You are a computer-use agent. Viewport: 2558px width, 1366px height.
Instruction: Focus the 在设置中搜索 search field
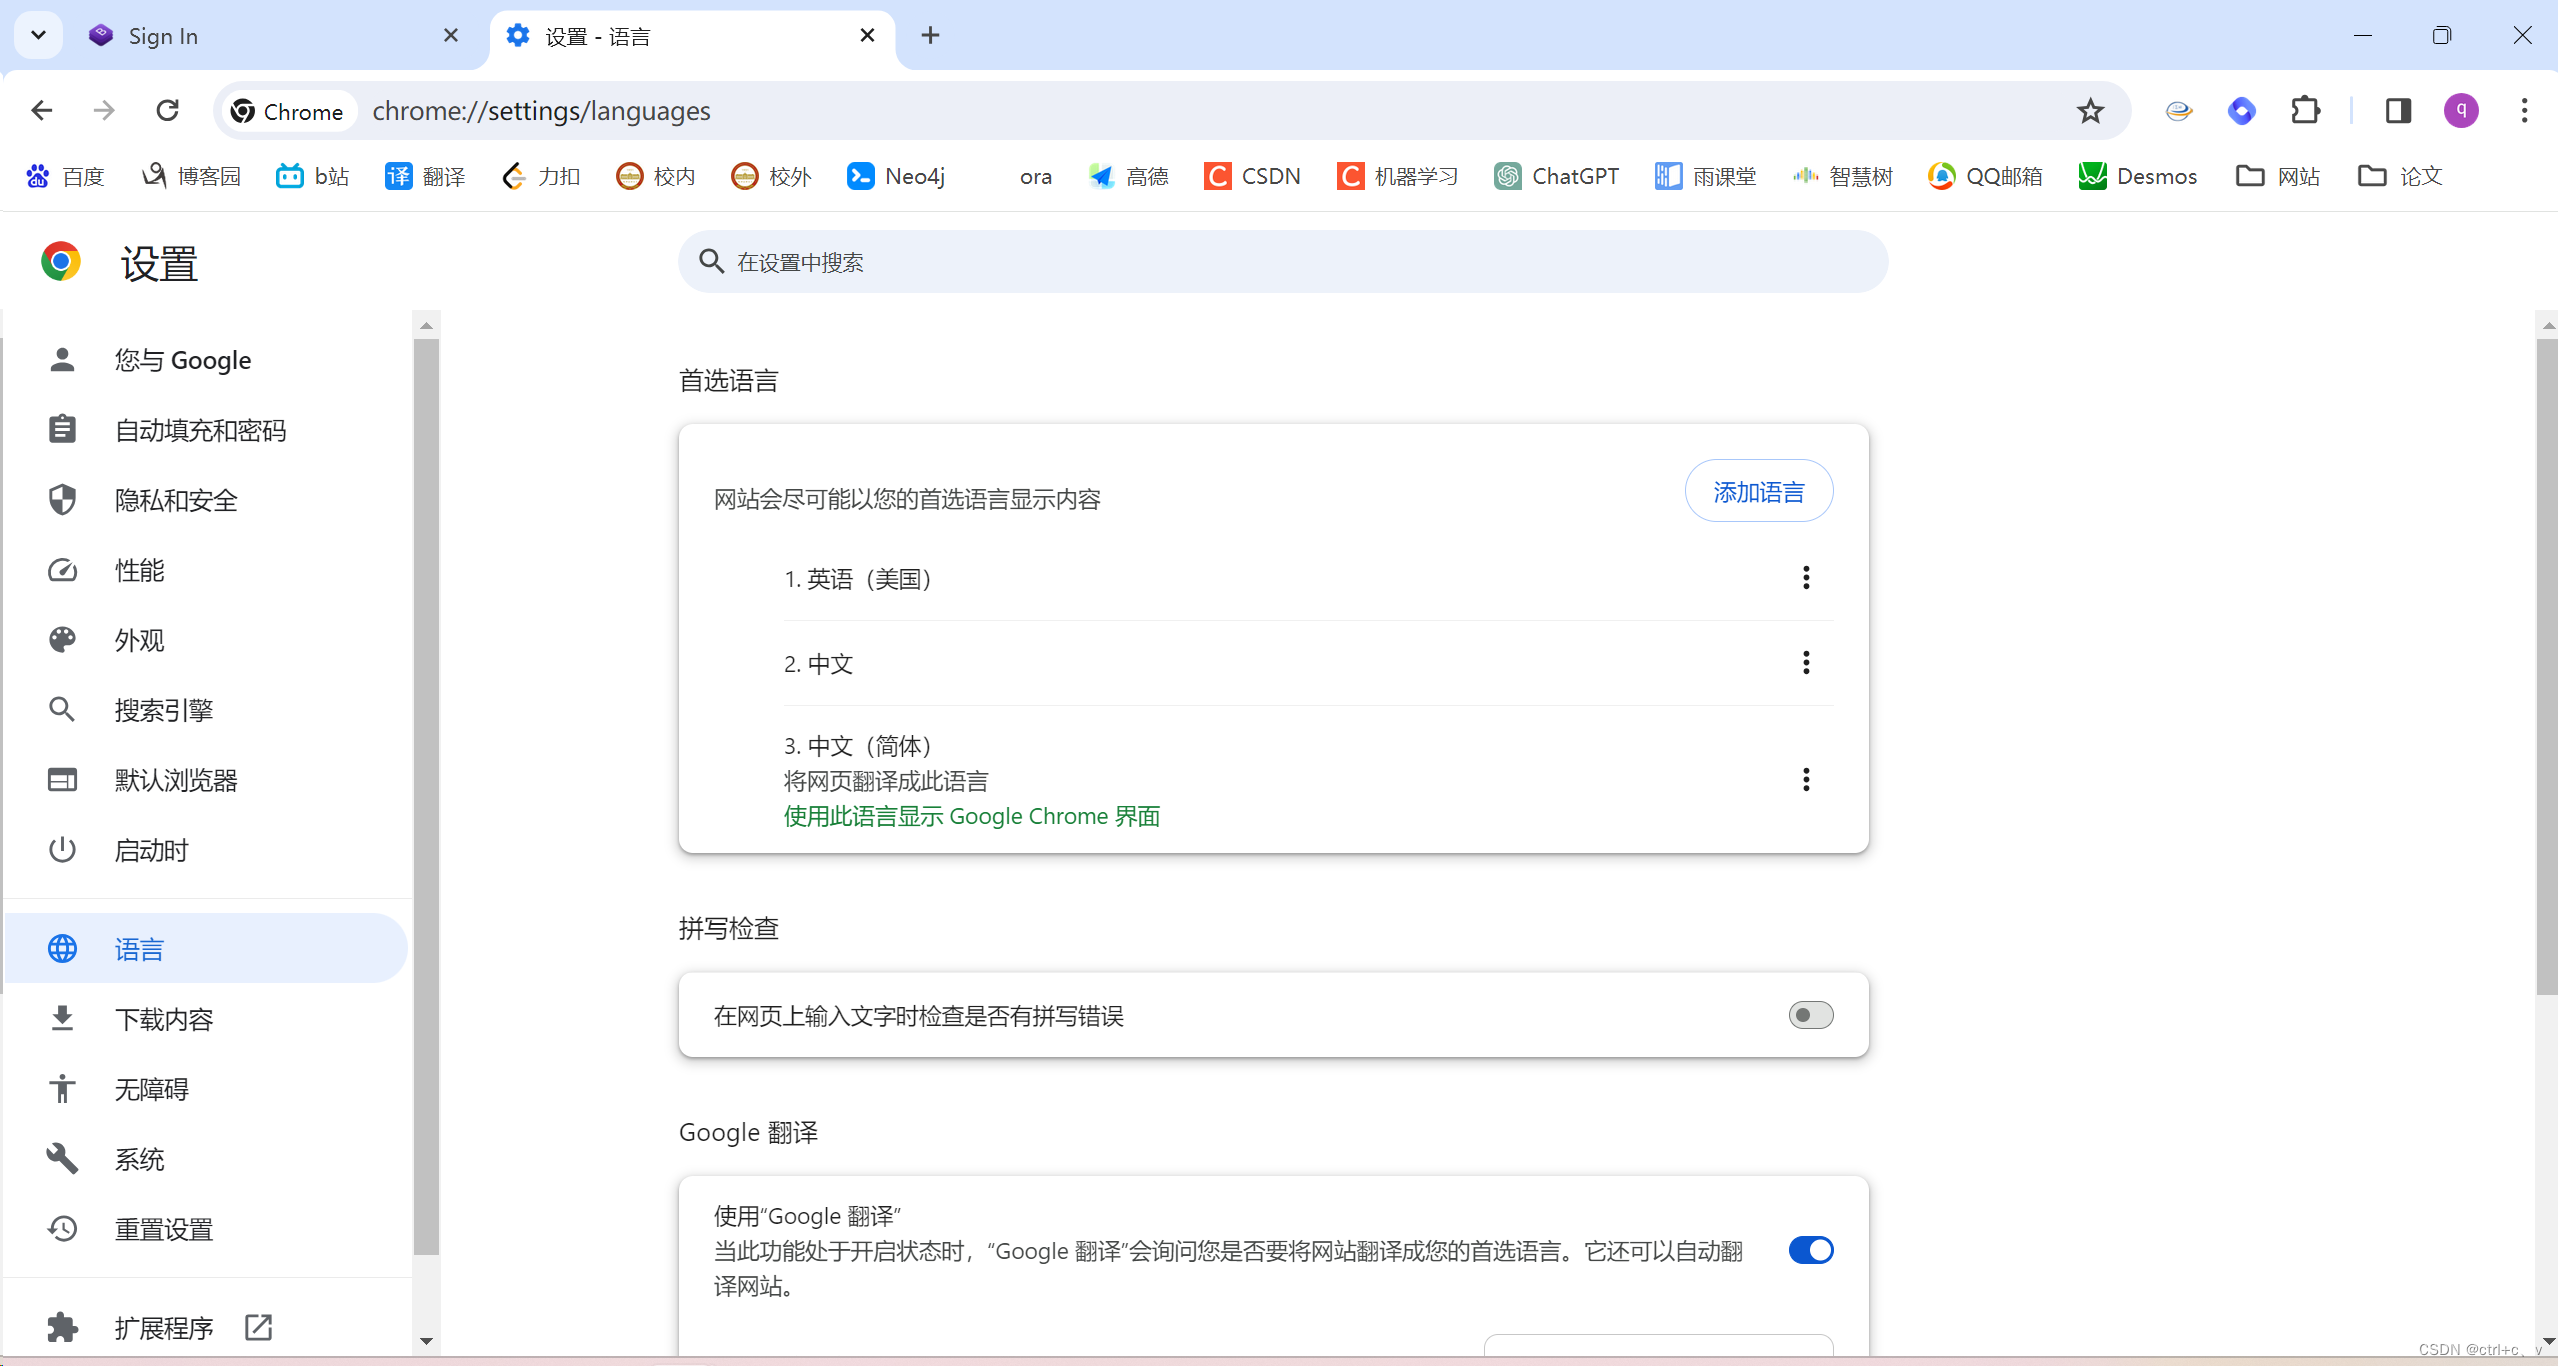coord(1283,262)
